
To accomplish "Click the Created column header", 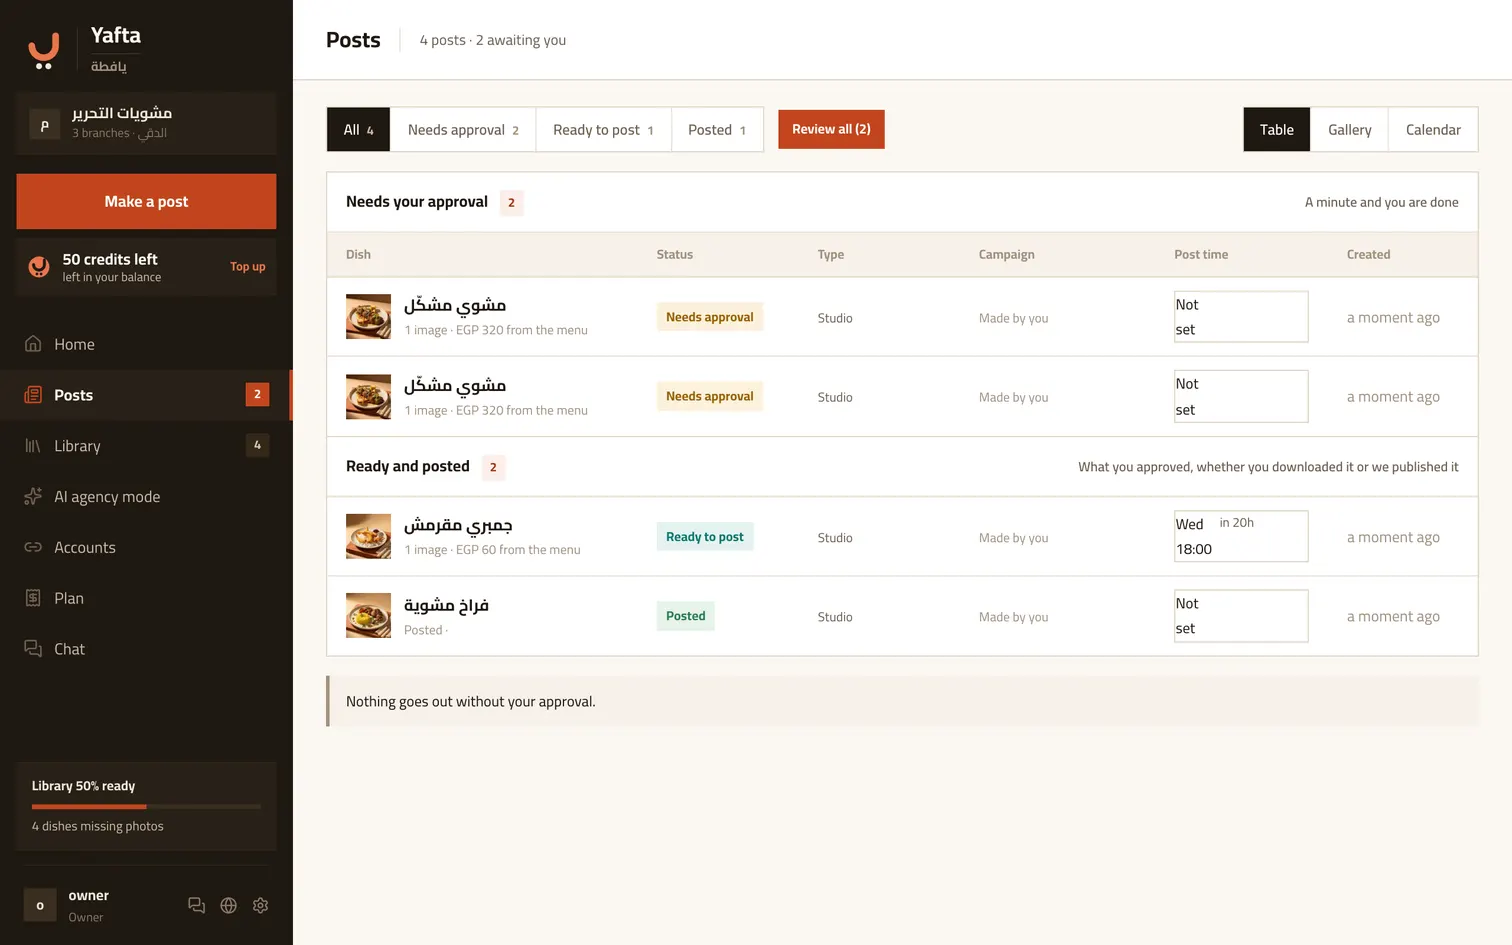I will pyautogui.click(x=1369, y=254).
